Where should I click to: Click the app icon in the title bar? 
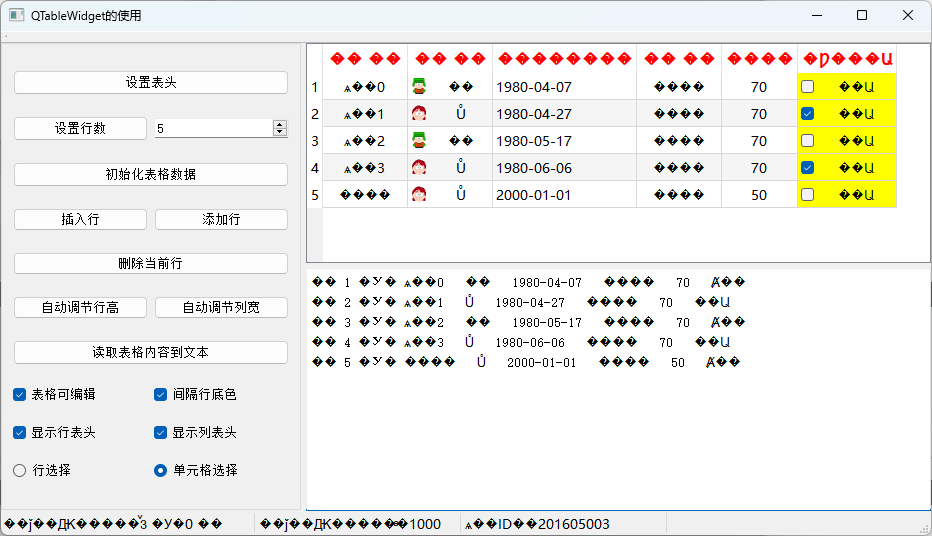[x=16, y=16]
